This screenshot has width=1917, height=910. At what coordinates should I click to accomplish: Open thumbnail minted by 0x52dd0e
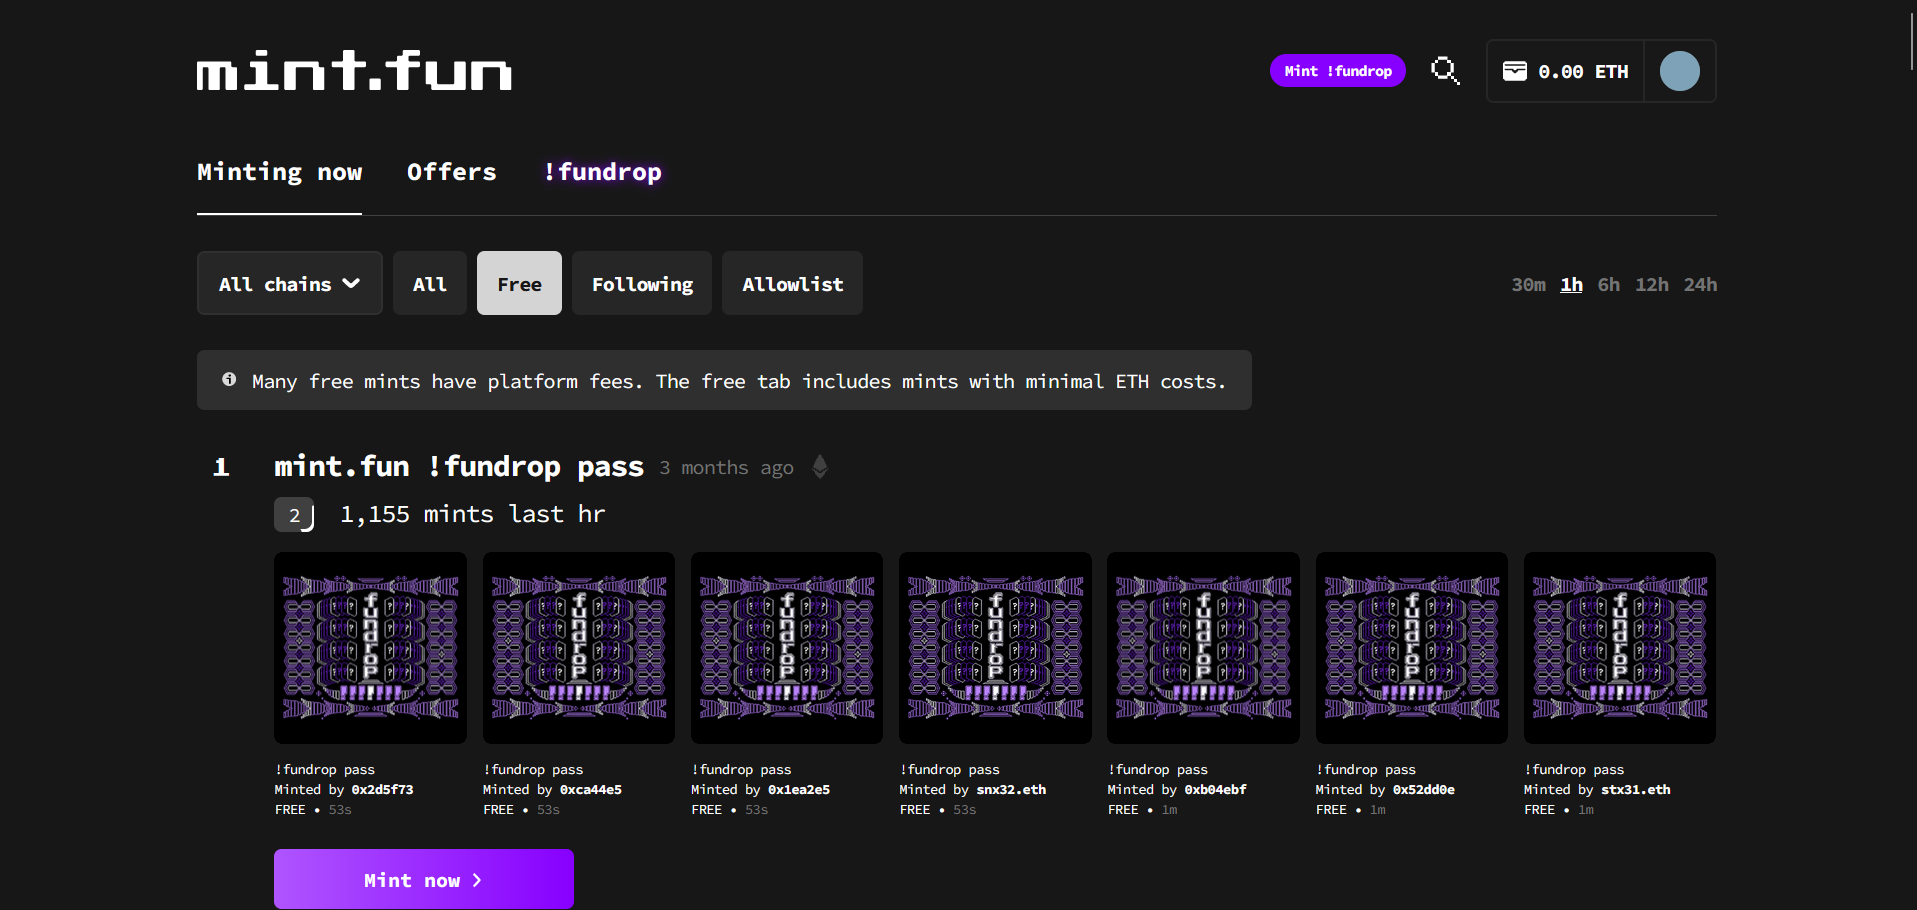(x=1412, y=648)
